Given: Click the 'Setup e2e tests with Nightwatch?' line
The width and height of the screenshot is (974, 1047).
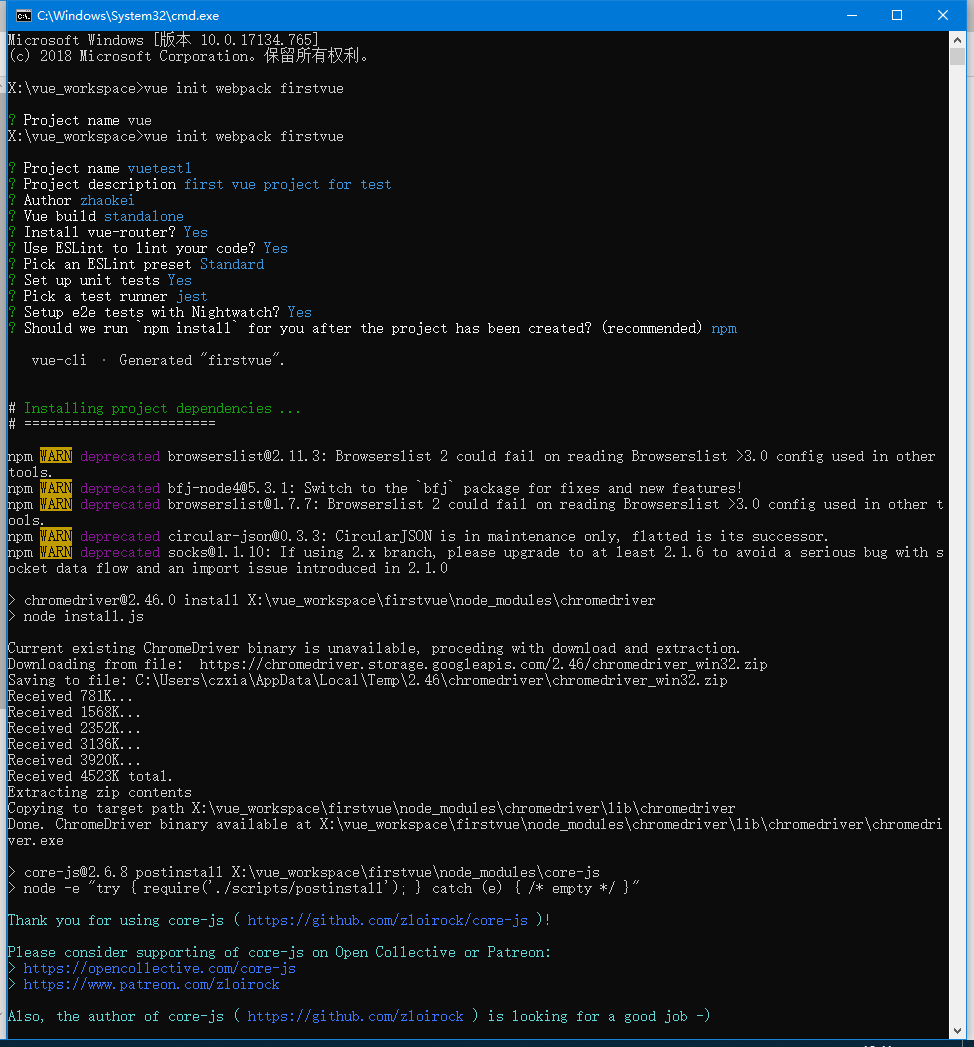Looking at the screenshot, I should pos(160,312).
